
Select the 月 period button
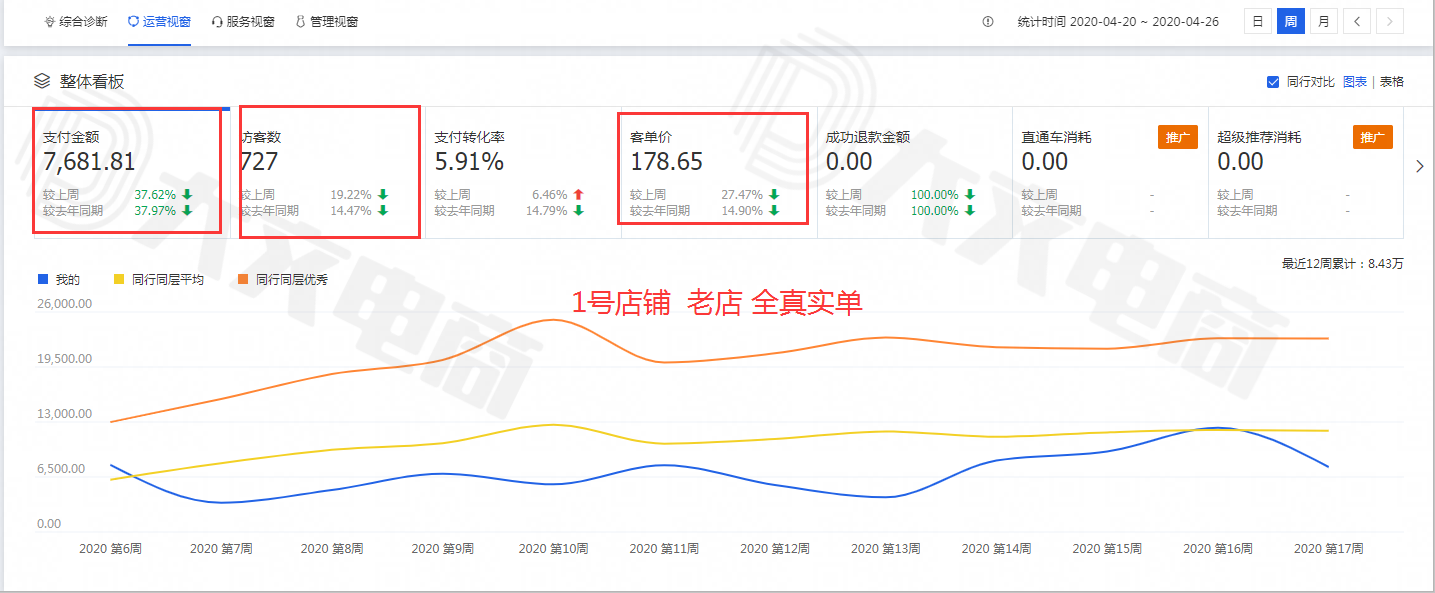(1324, 21)
